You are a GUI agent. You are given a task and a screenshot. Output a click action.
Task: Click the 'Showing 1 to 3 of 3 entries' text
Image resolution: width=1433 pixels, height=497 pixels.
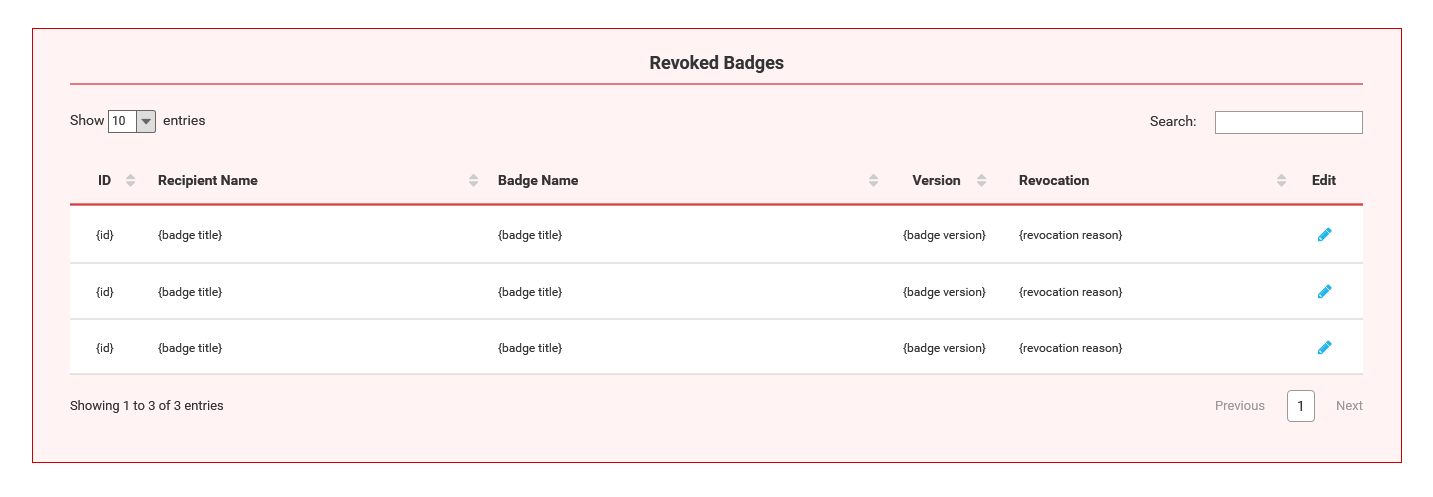click(147, 406)
